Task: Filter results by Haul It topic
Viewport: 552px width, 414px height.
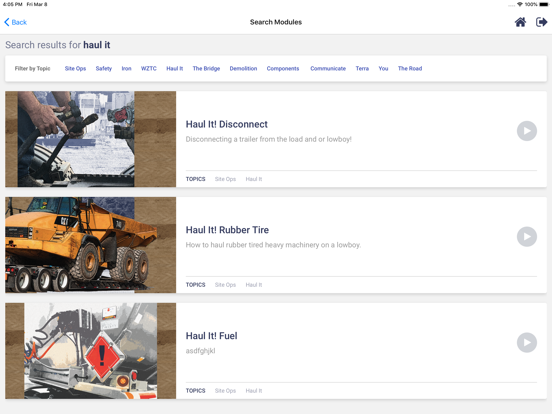Action: tap(175, 68)
